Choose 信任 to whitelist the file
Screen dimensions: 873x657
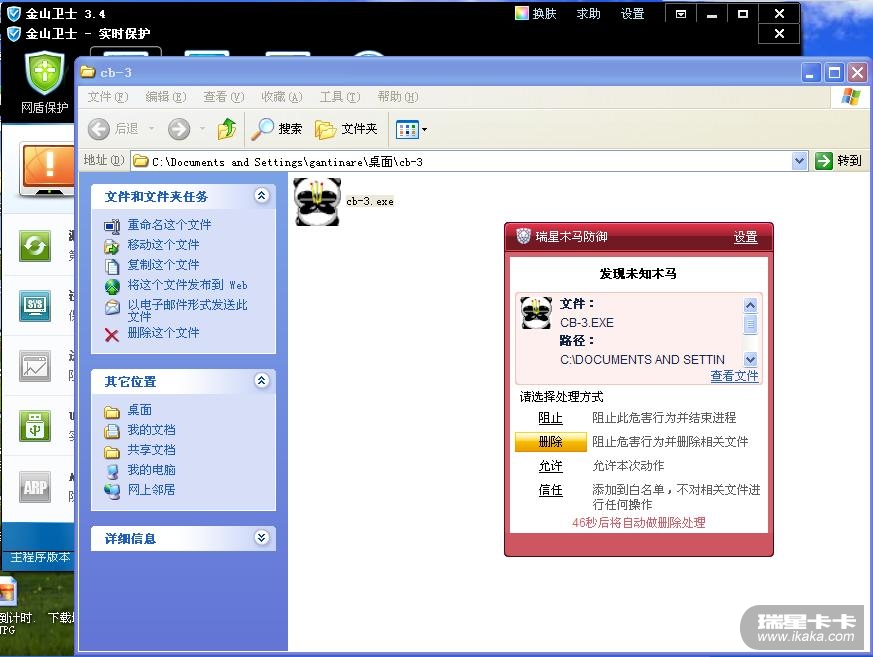coord(550,490)
